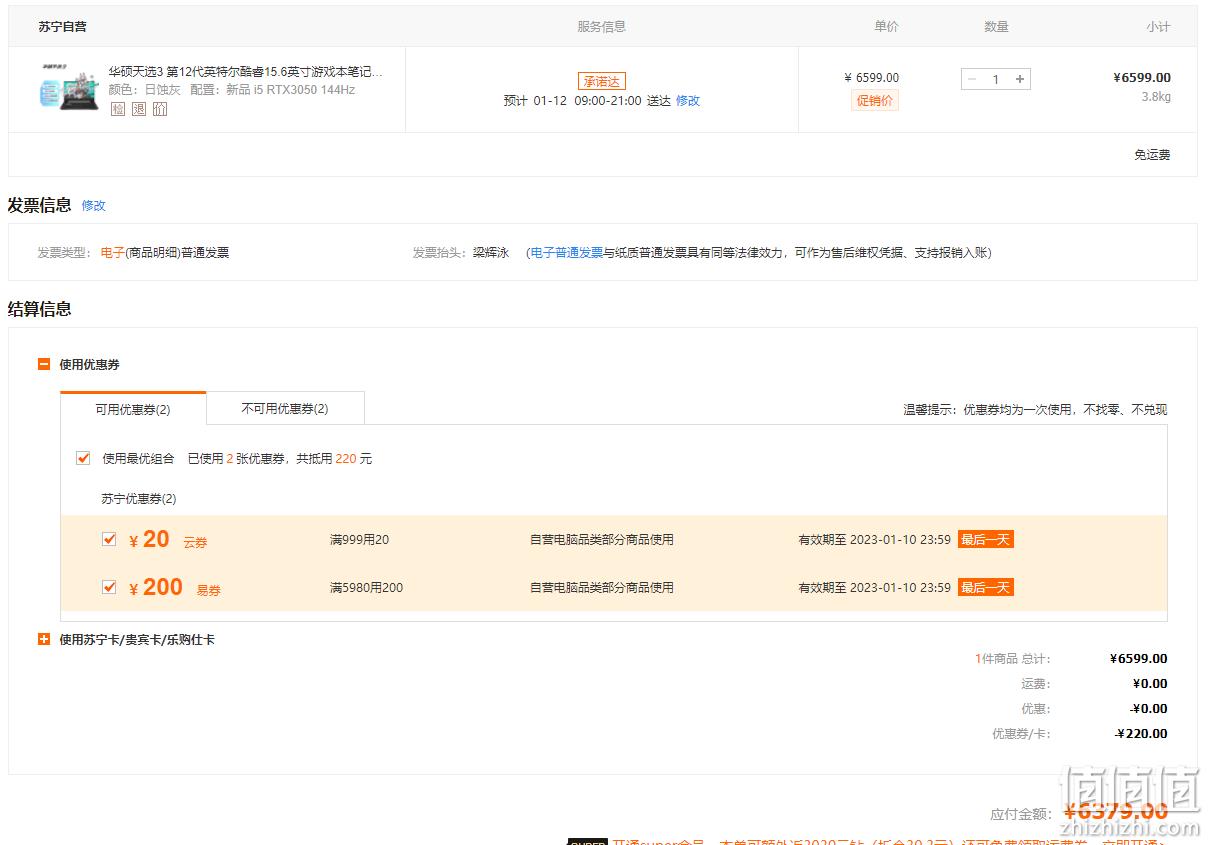Click the 苏宁自营 store header
1209x845 pixels.
click(63, 27)
